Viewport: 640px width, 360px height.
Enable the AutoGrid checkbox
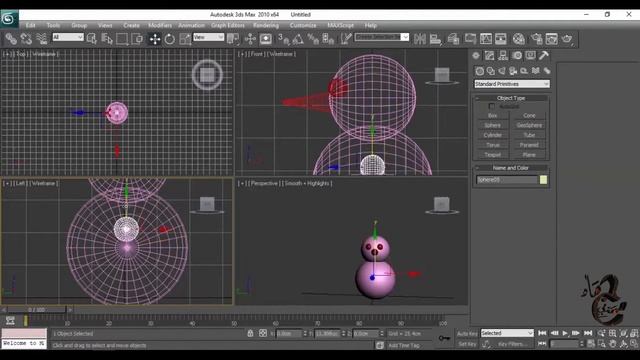(492, 107)
